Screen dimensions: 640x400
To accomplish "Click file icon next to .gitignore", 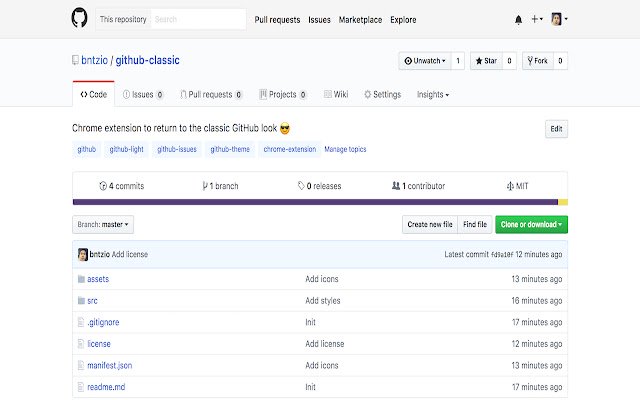I will click(81, 322).
